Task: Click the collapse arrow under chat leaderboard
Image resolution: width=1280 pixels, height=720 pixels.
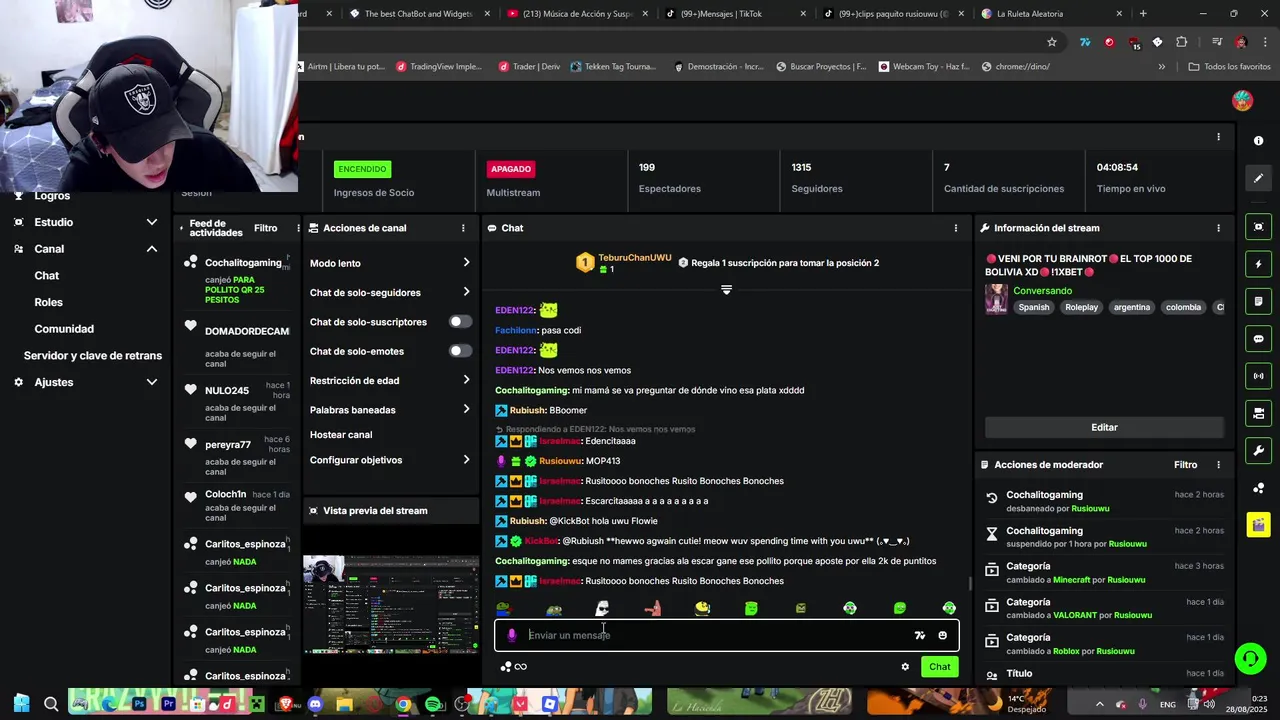Action: [x=726, y=290]
